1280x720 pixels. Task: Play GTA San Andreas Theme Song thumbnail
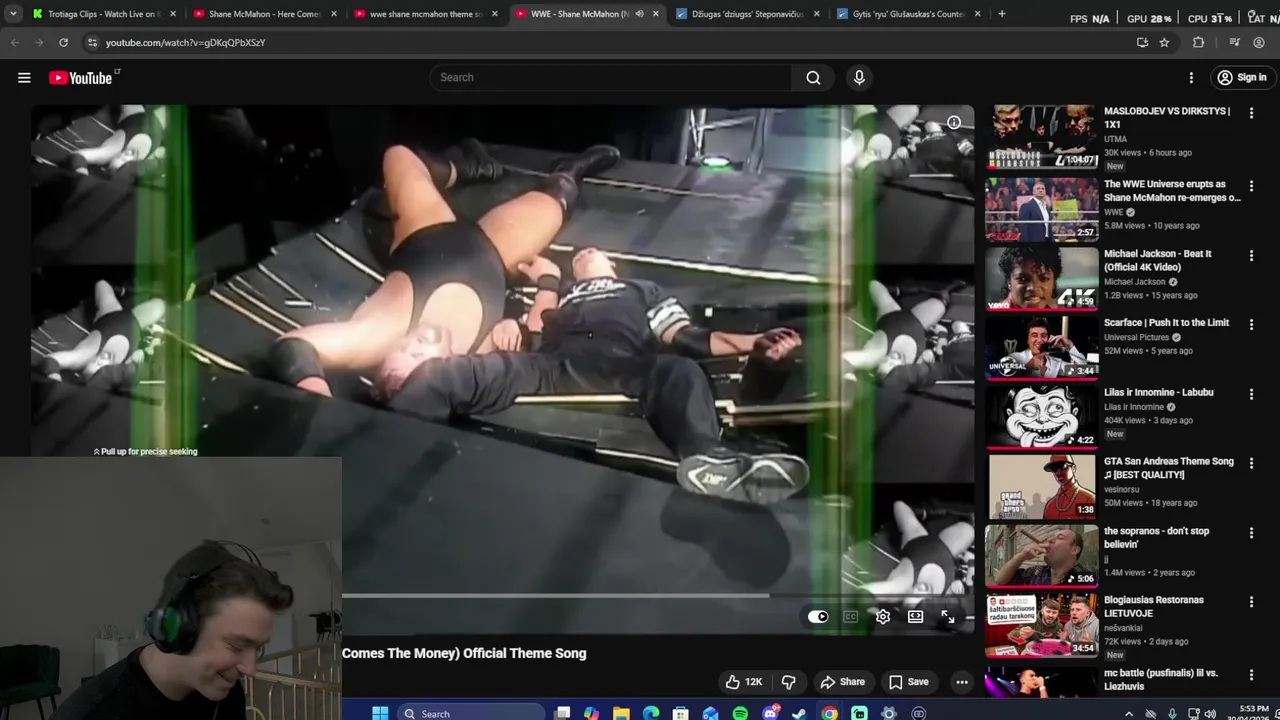tap(1041, 486)
